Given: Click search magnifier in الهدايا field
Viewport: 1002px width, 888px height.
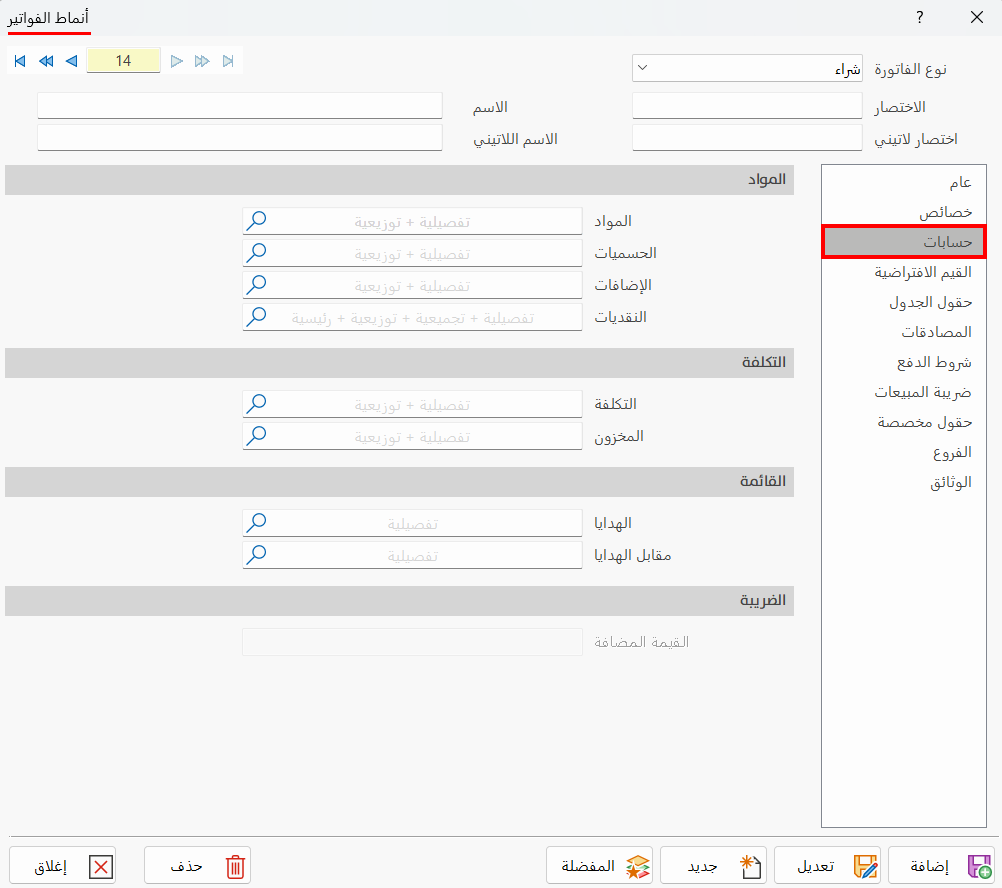Looking at the screenshot, I should click(256, 523).
